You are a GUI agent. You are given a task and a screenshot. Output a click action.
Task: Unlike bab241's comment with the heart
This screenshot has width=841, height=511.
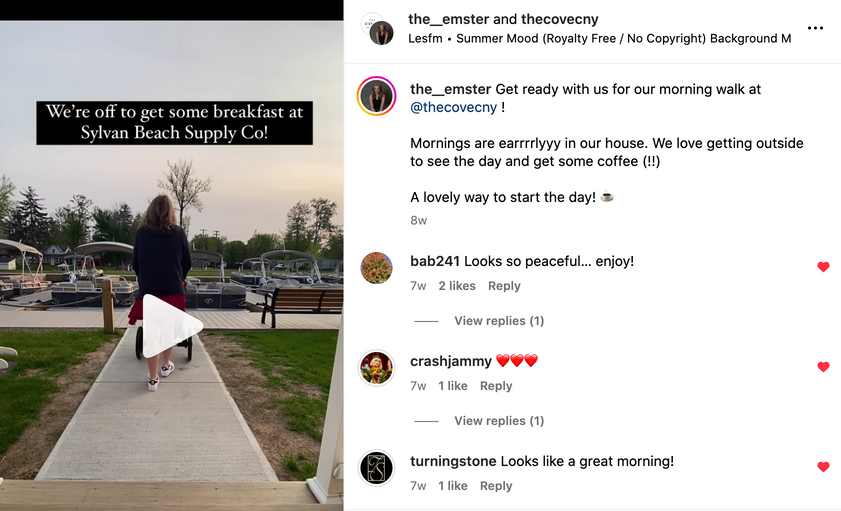click(x=823, y=266)
